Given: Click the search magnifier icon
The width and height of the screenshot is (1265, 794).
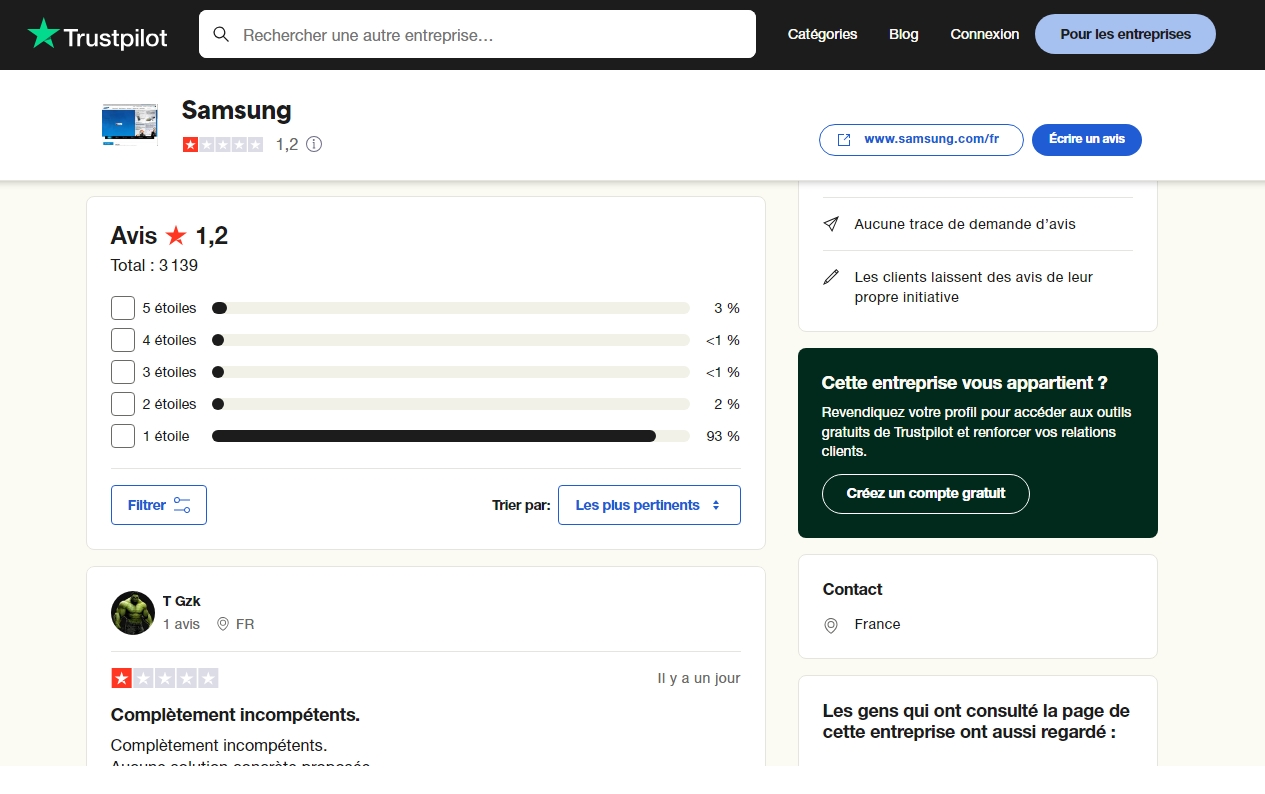Looking at the screenshot, I should pos(222,34).
